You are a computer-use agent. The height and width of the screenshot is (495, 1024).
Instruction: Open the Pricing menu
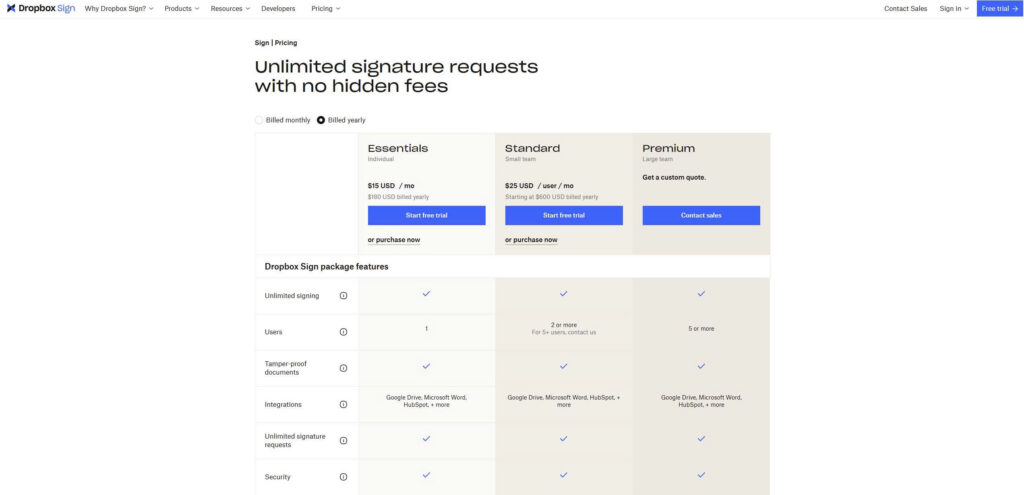click(x=325, y=8)
